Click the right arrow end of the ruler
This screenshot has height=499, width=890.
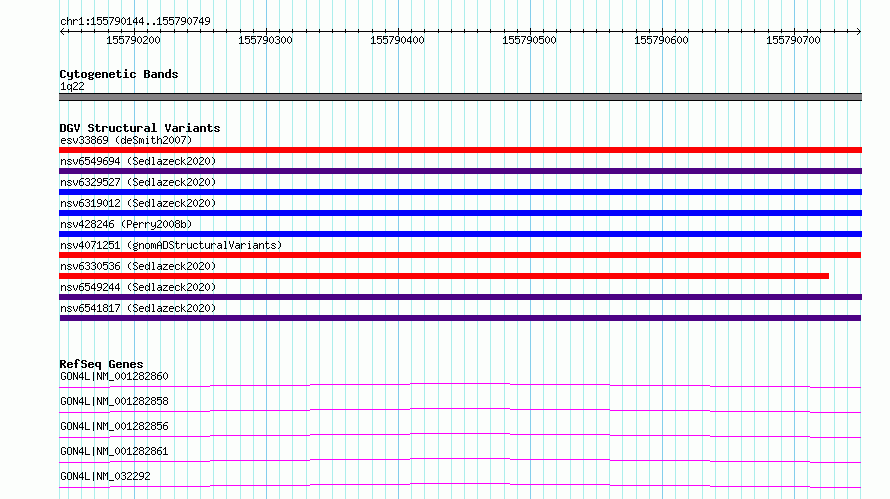coord(858,31)
